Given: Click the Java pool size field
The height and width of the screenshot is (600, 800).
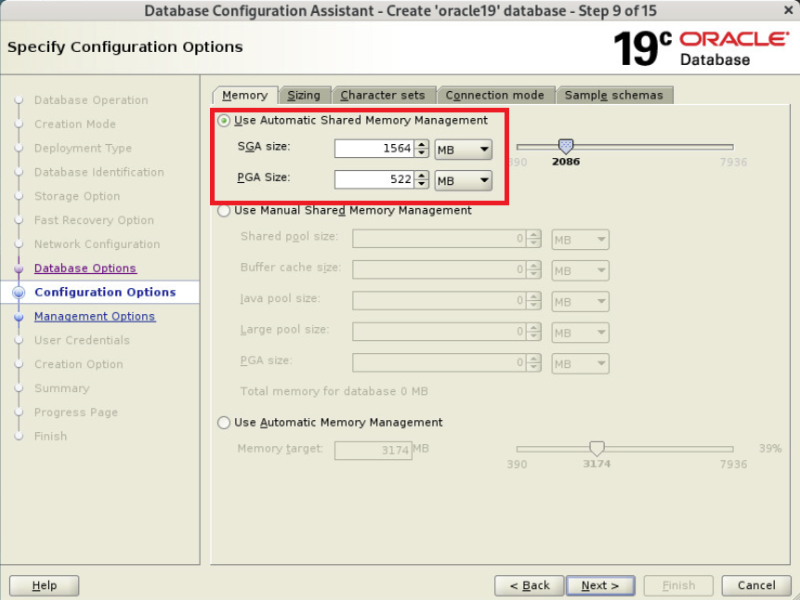Looking at the screenshot, I should click(x=439, y=301).
